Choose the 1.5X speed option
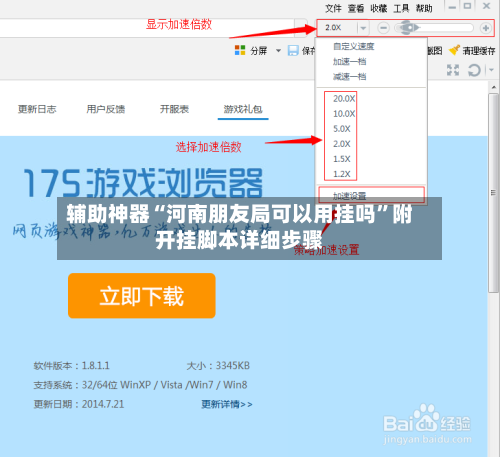This screenshot has height=457, width=500. point(342,159)
